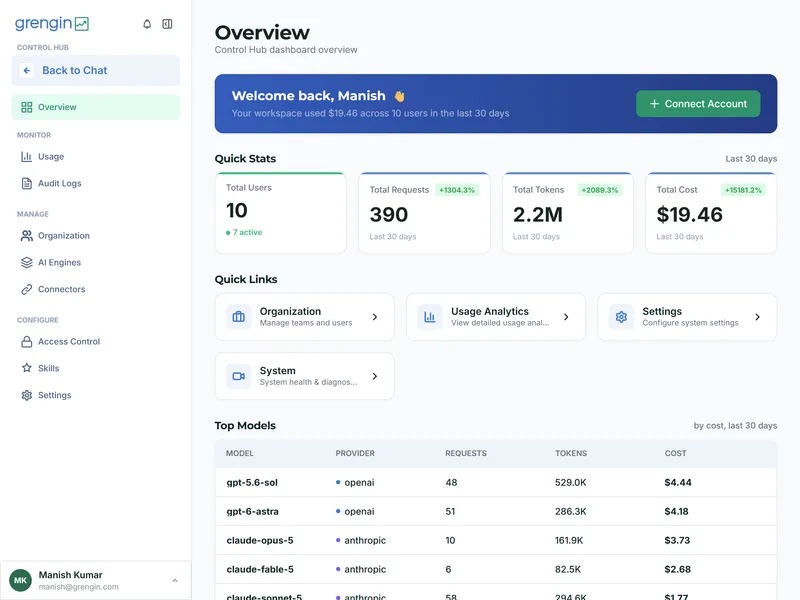
Task: Click the REQUESTS column header
Action: pos(466,453)
